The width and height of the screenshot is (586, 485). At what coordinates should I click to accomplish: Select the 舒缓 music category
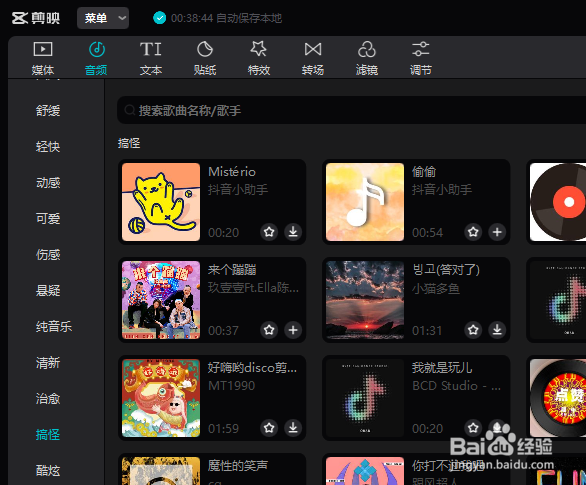pyautogui.click(x=48, y=111)
